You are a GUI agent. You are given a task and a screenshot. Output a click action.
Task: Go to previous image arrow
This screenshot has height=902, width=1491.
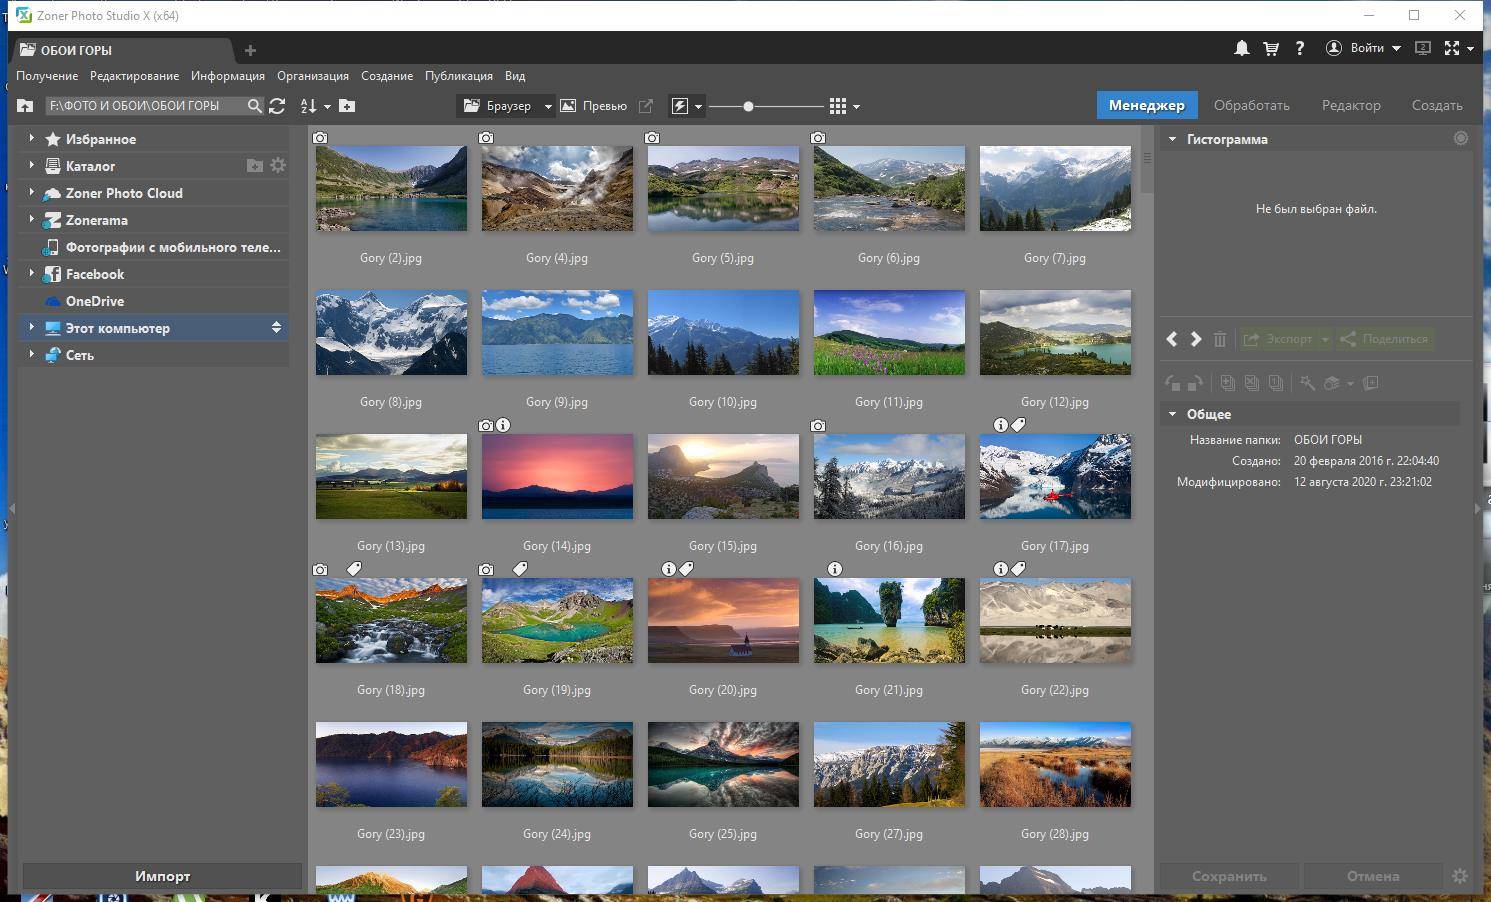(x=1172, y=339)
